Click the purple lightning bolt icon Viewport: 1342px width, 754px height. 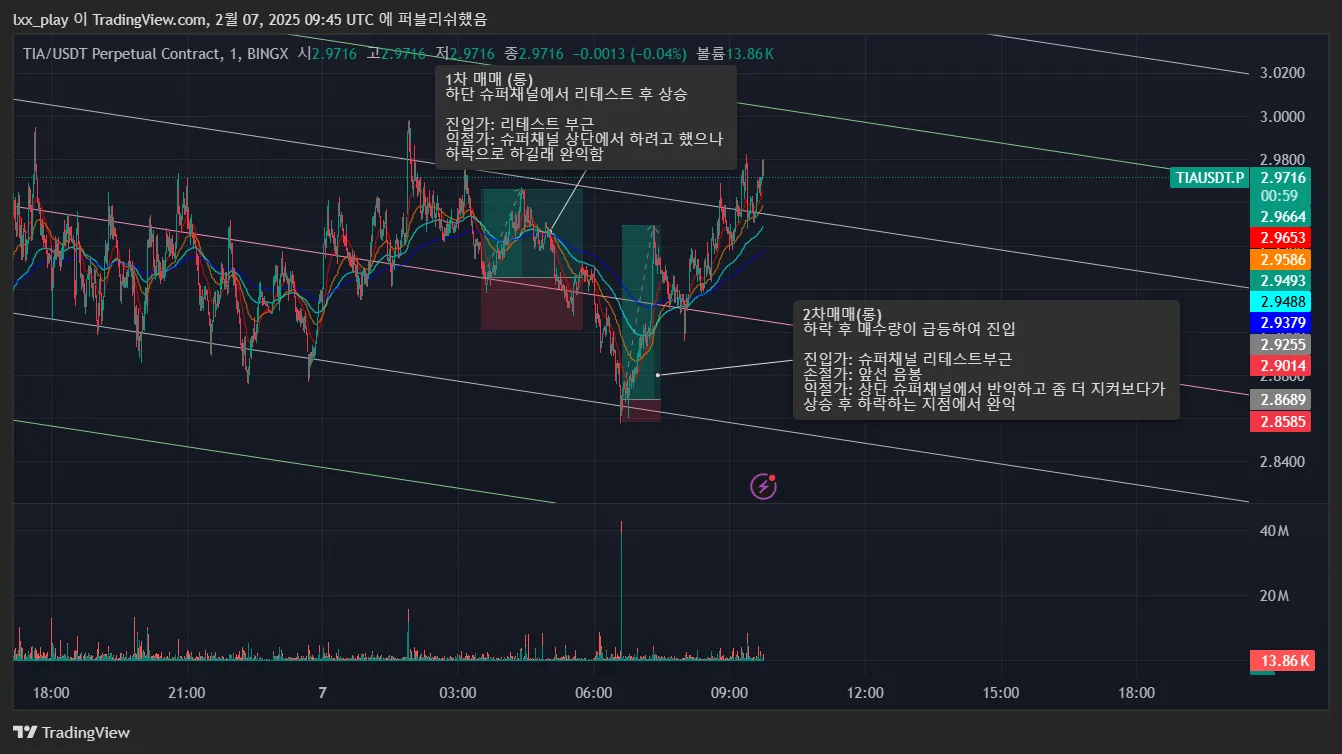coord(764,487)
